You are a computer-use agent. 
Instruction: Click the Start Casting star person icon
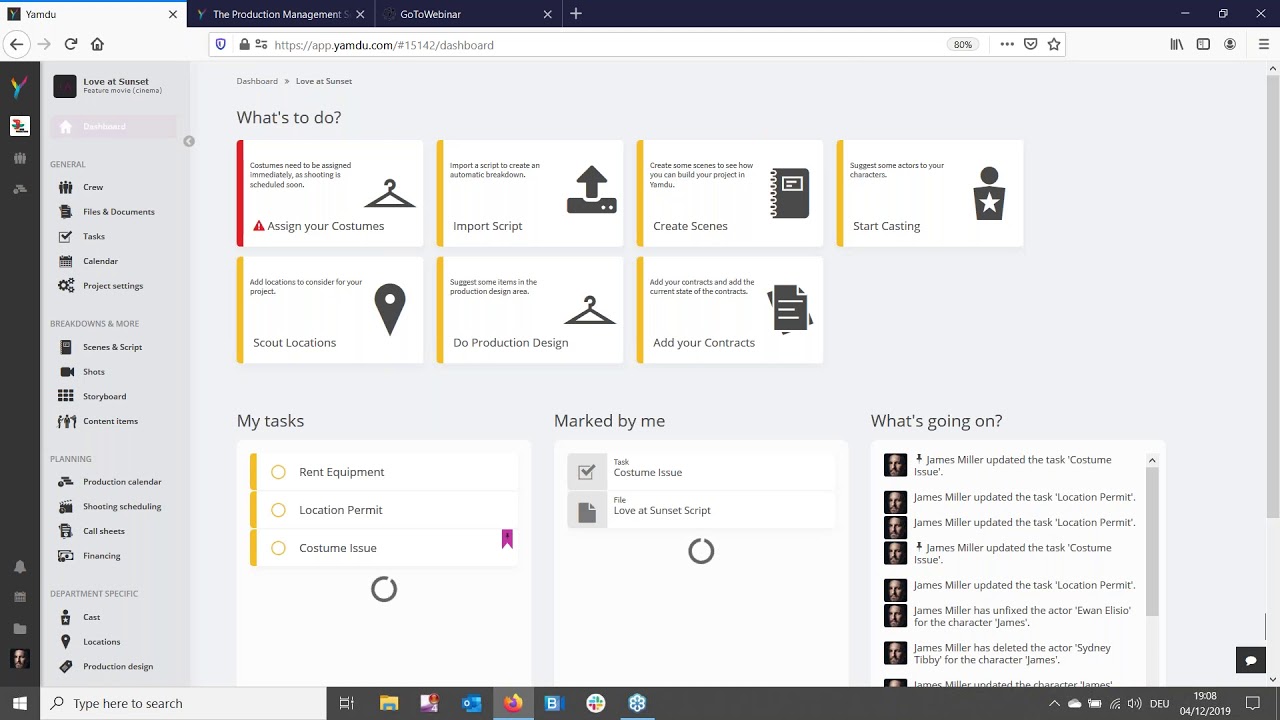(988, 193)
